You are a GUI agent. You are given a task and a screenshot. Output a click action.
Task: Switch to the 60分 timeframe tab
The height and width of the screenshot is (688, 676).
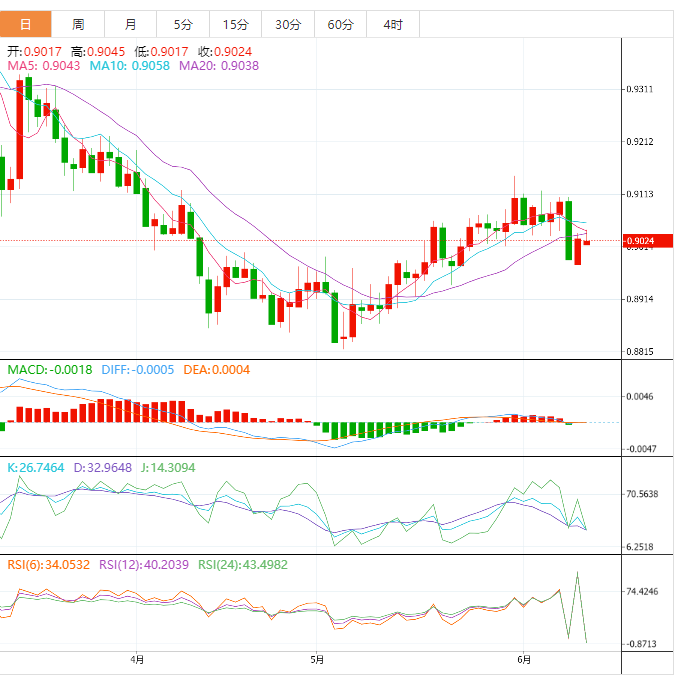point(340,24)
